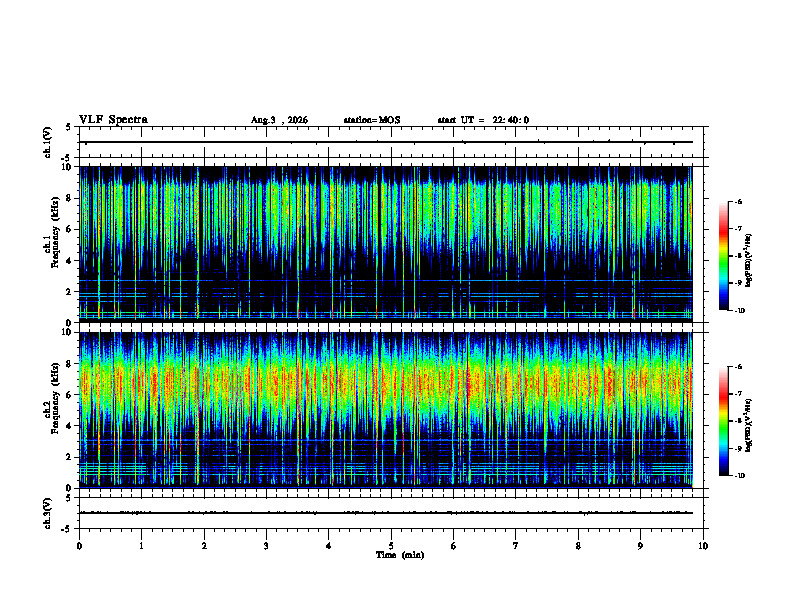
Task: Click the ch.1 "Frequency (kHz)" axis label
Action: [x=55, y=232]
